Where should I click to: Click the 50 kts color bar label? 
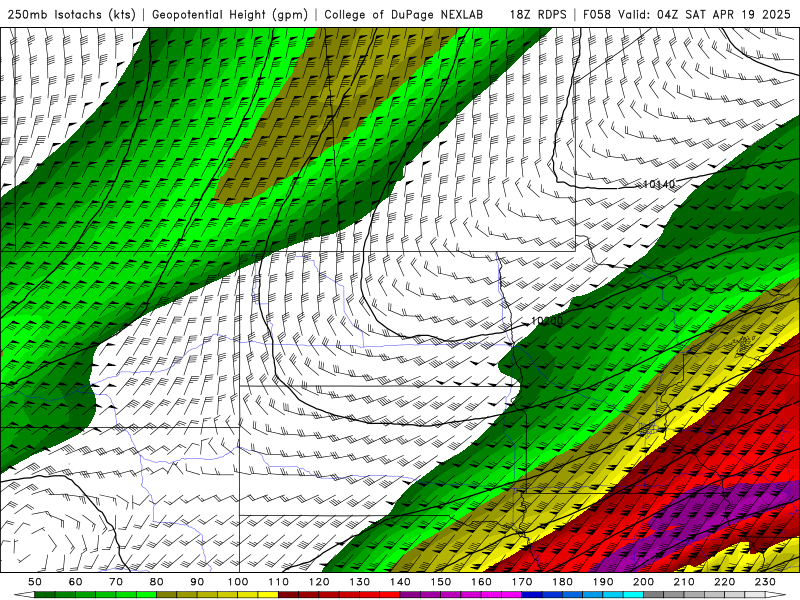35,582
